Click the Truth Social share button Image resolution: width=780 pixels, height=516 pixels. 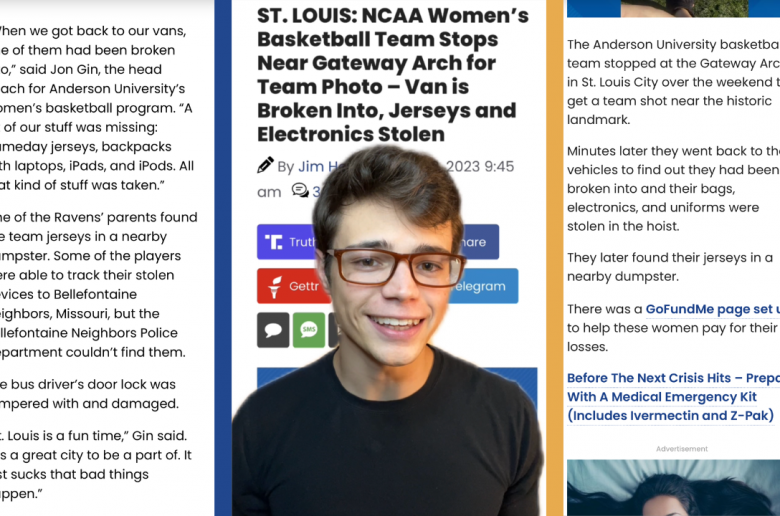286,242
